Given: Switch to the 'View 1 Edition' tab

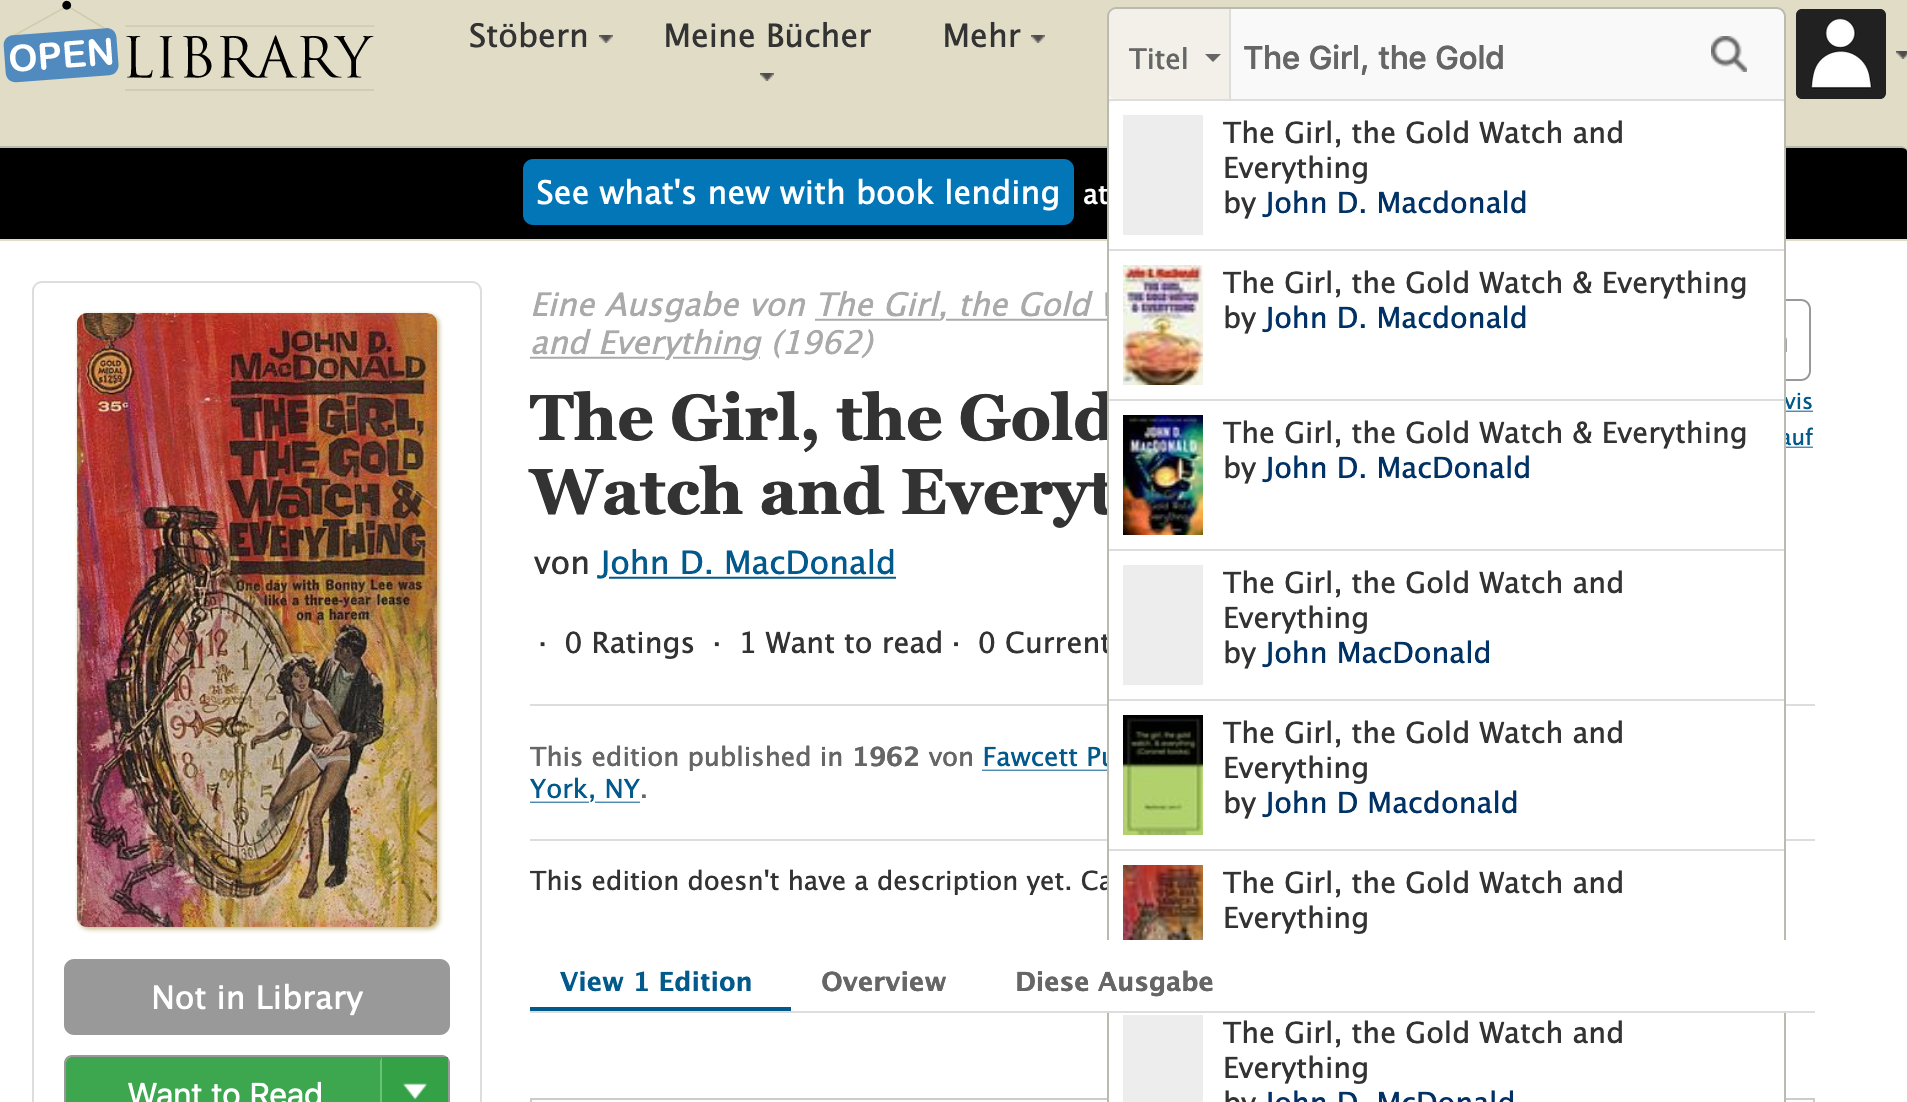Looking at the screenshot, I should [x=656, y=982].
